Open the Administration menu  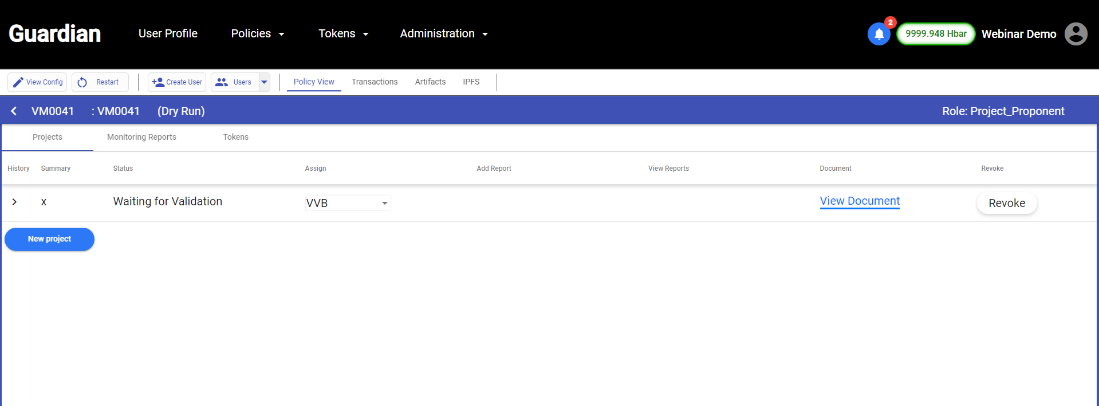pos(444,34)
